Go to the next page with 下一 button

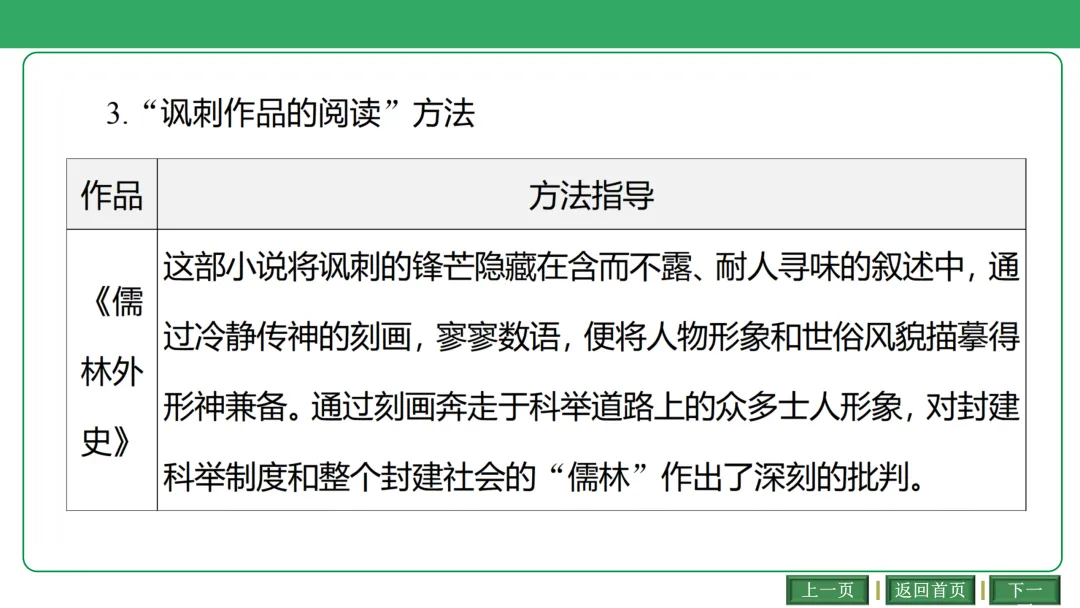1025,590
